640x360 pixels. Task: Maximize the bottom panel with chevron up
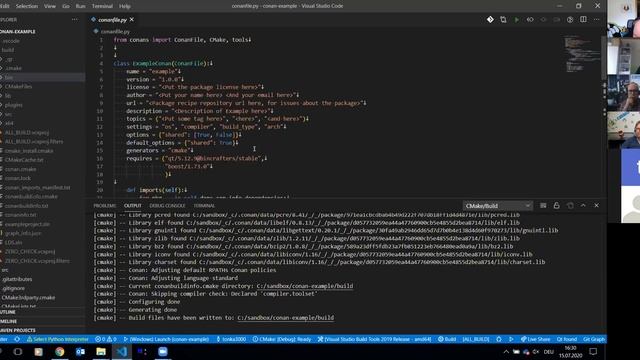pos(583,206)
